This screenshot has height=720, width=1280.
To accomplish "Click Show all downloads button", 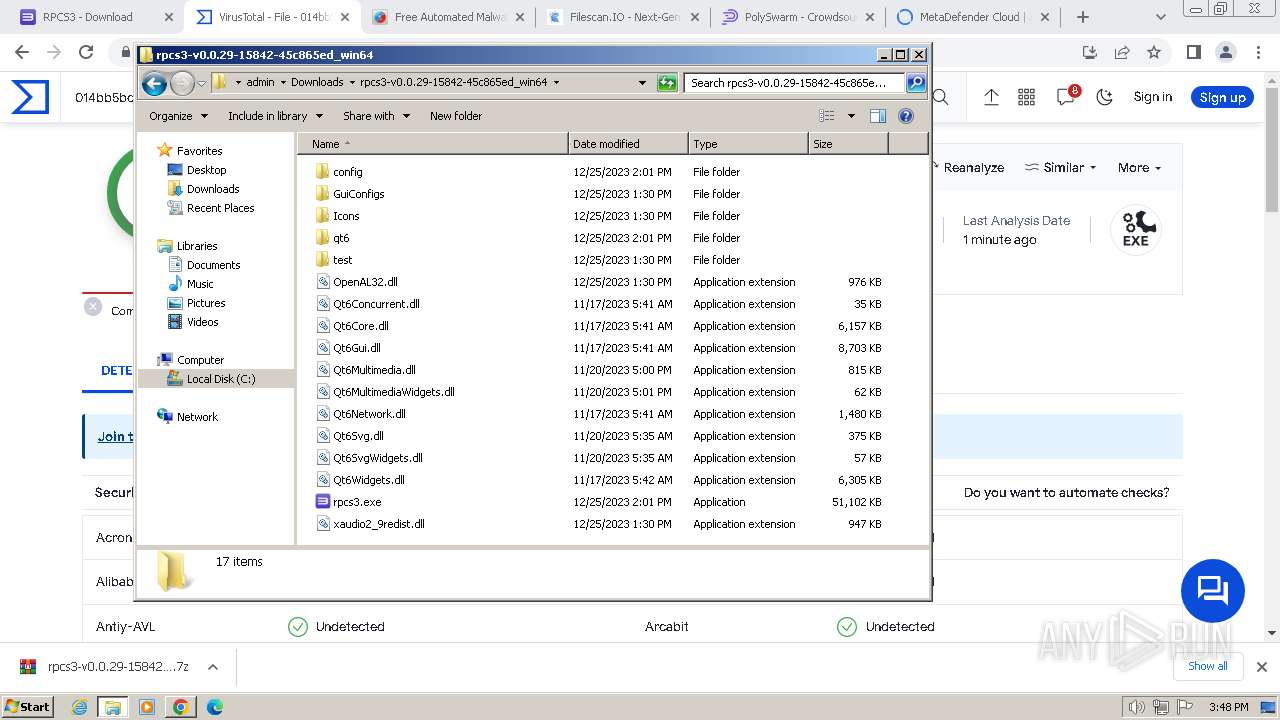I will [x=1208, y=666].
